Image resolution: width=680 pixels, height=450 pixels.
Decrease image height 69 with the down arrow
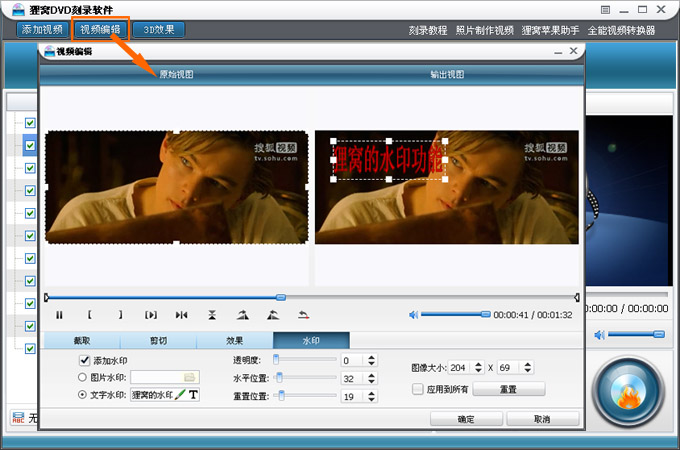click(528, 370)
